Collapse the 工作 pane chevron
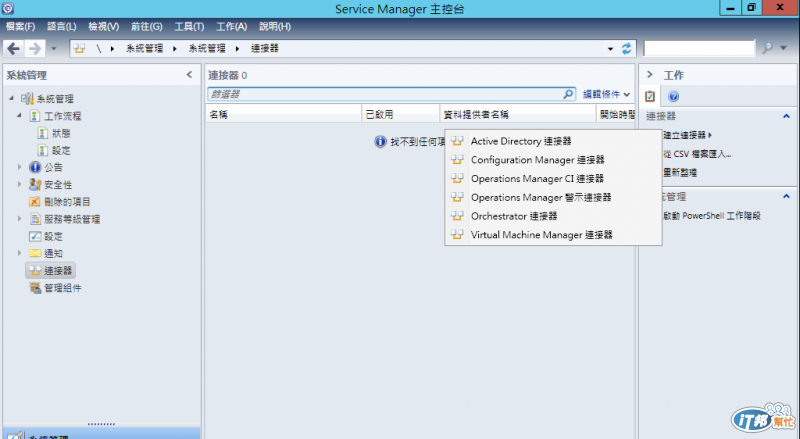 point(649,75)
